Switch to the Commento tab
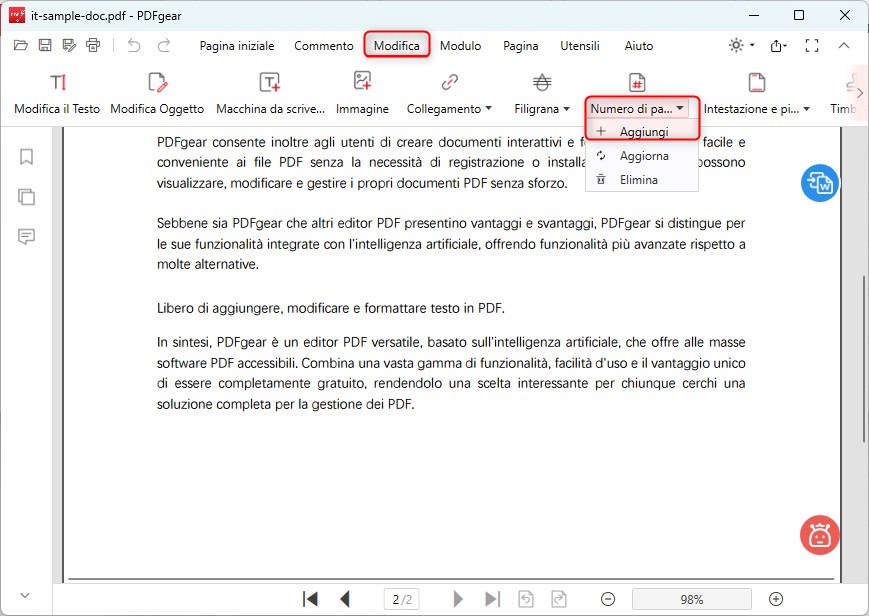869x616 pixels. [323, 45]
